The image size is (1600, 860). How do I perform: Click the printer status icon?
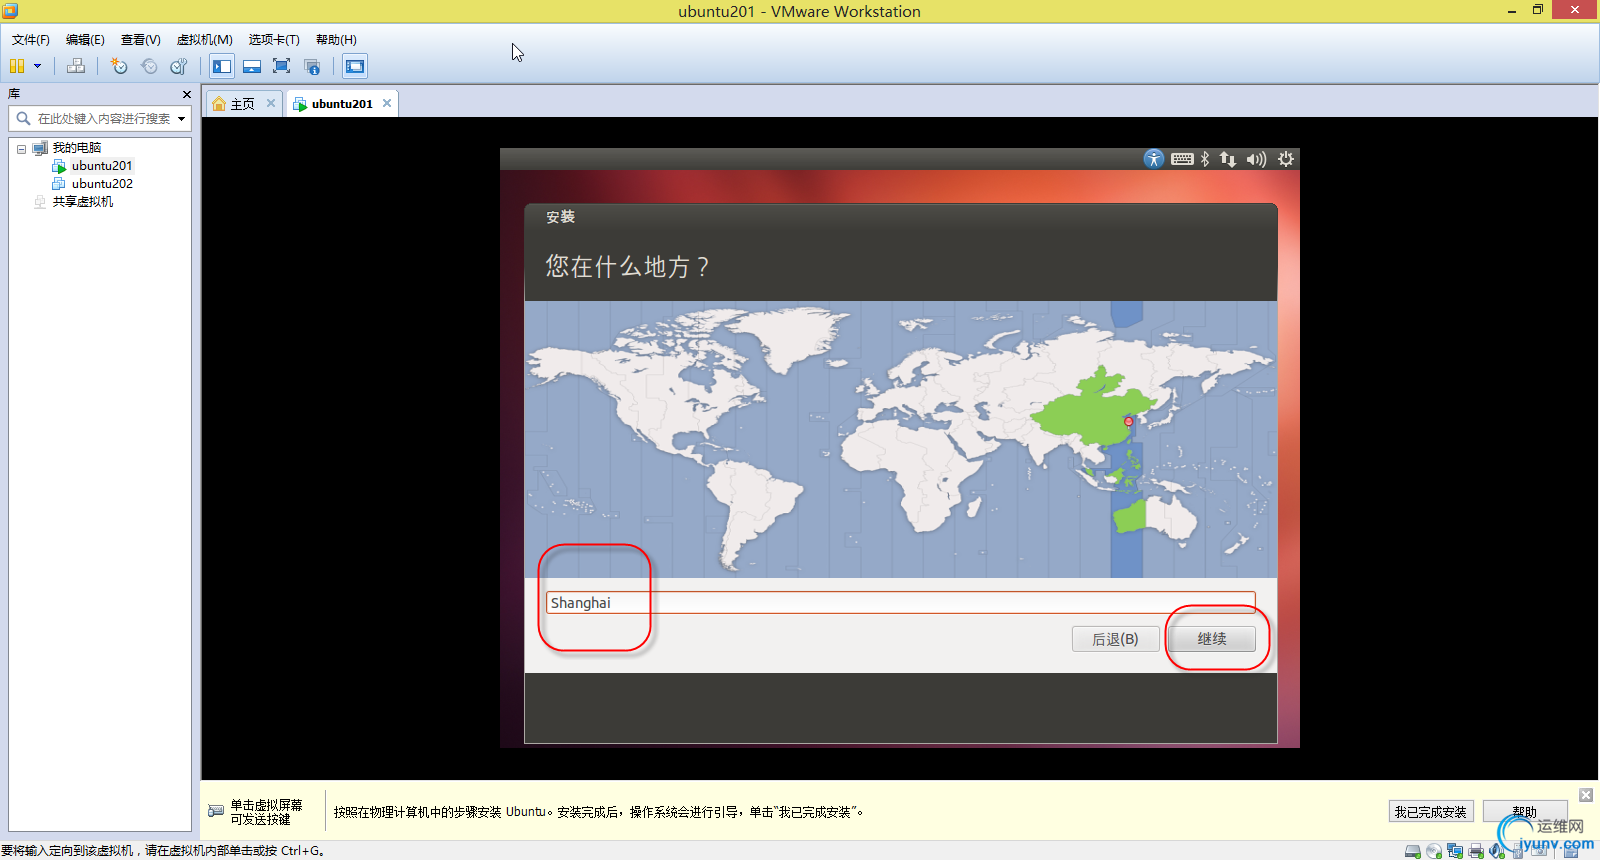tap(1476, 852)
